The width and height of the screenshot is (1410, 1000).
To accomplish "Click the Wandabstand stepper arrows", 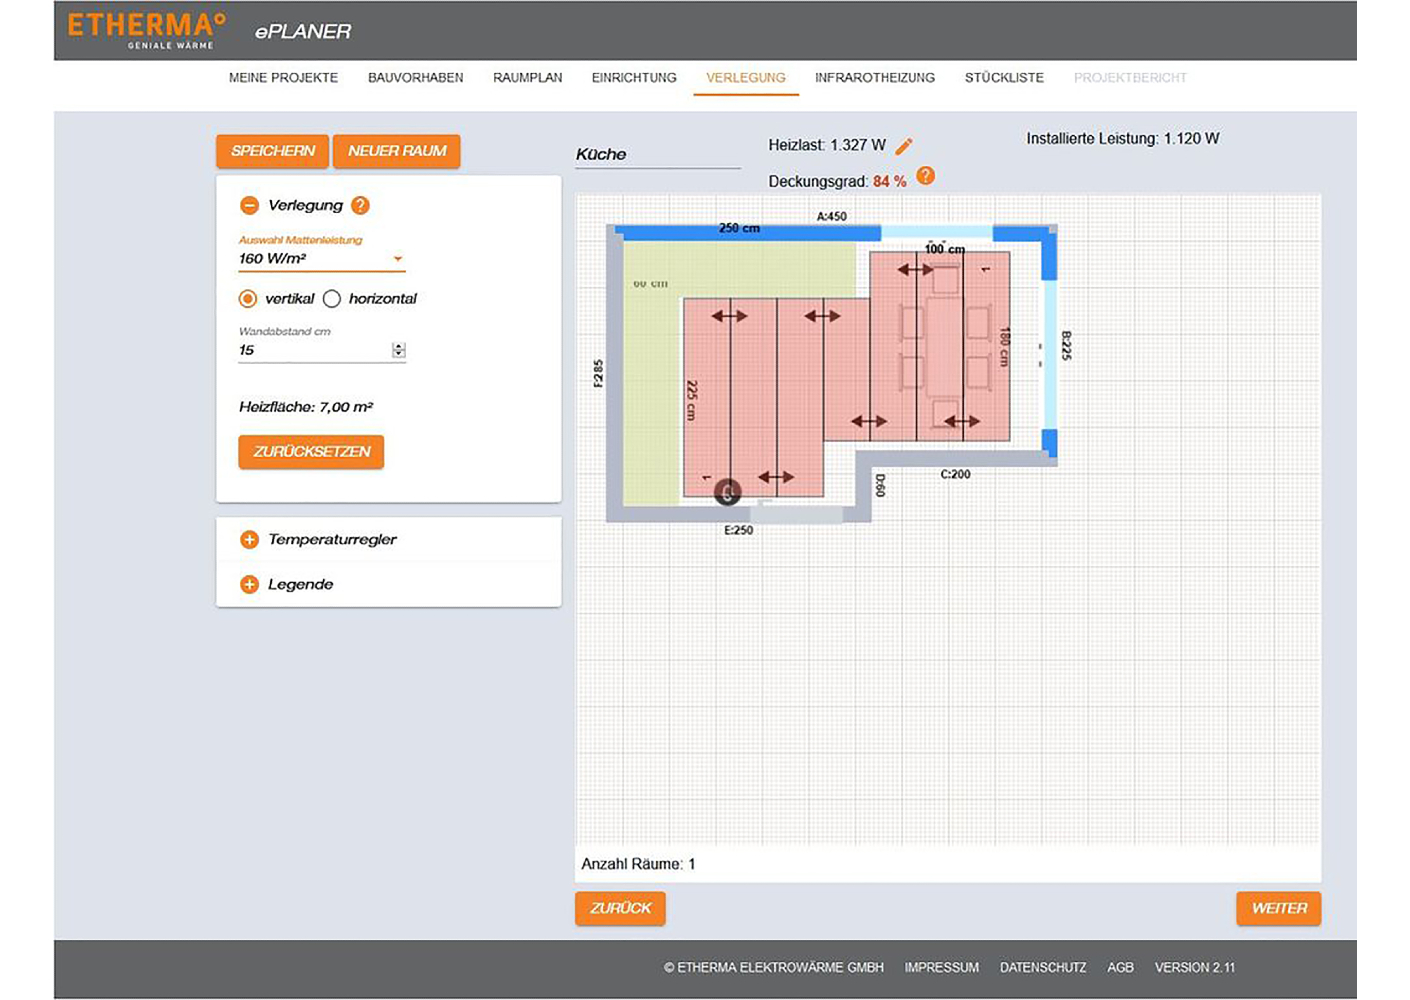I will point(399,350).
